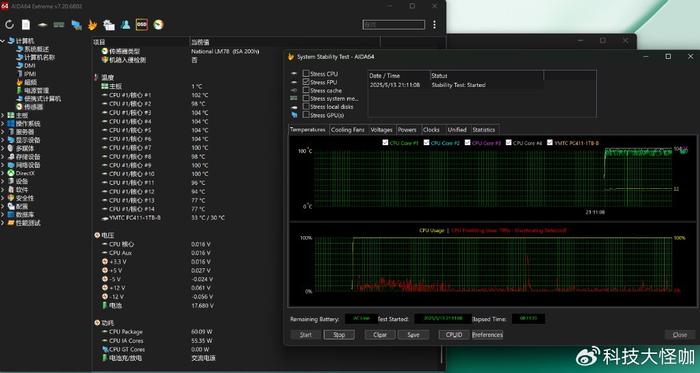Open the IPMI tree entry
This screenshot has width=700, height=373.
click(30, 74)
